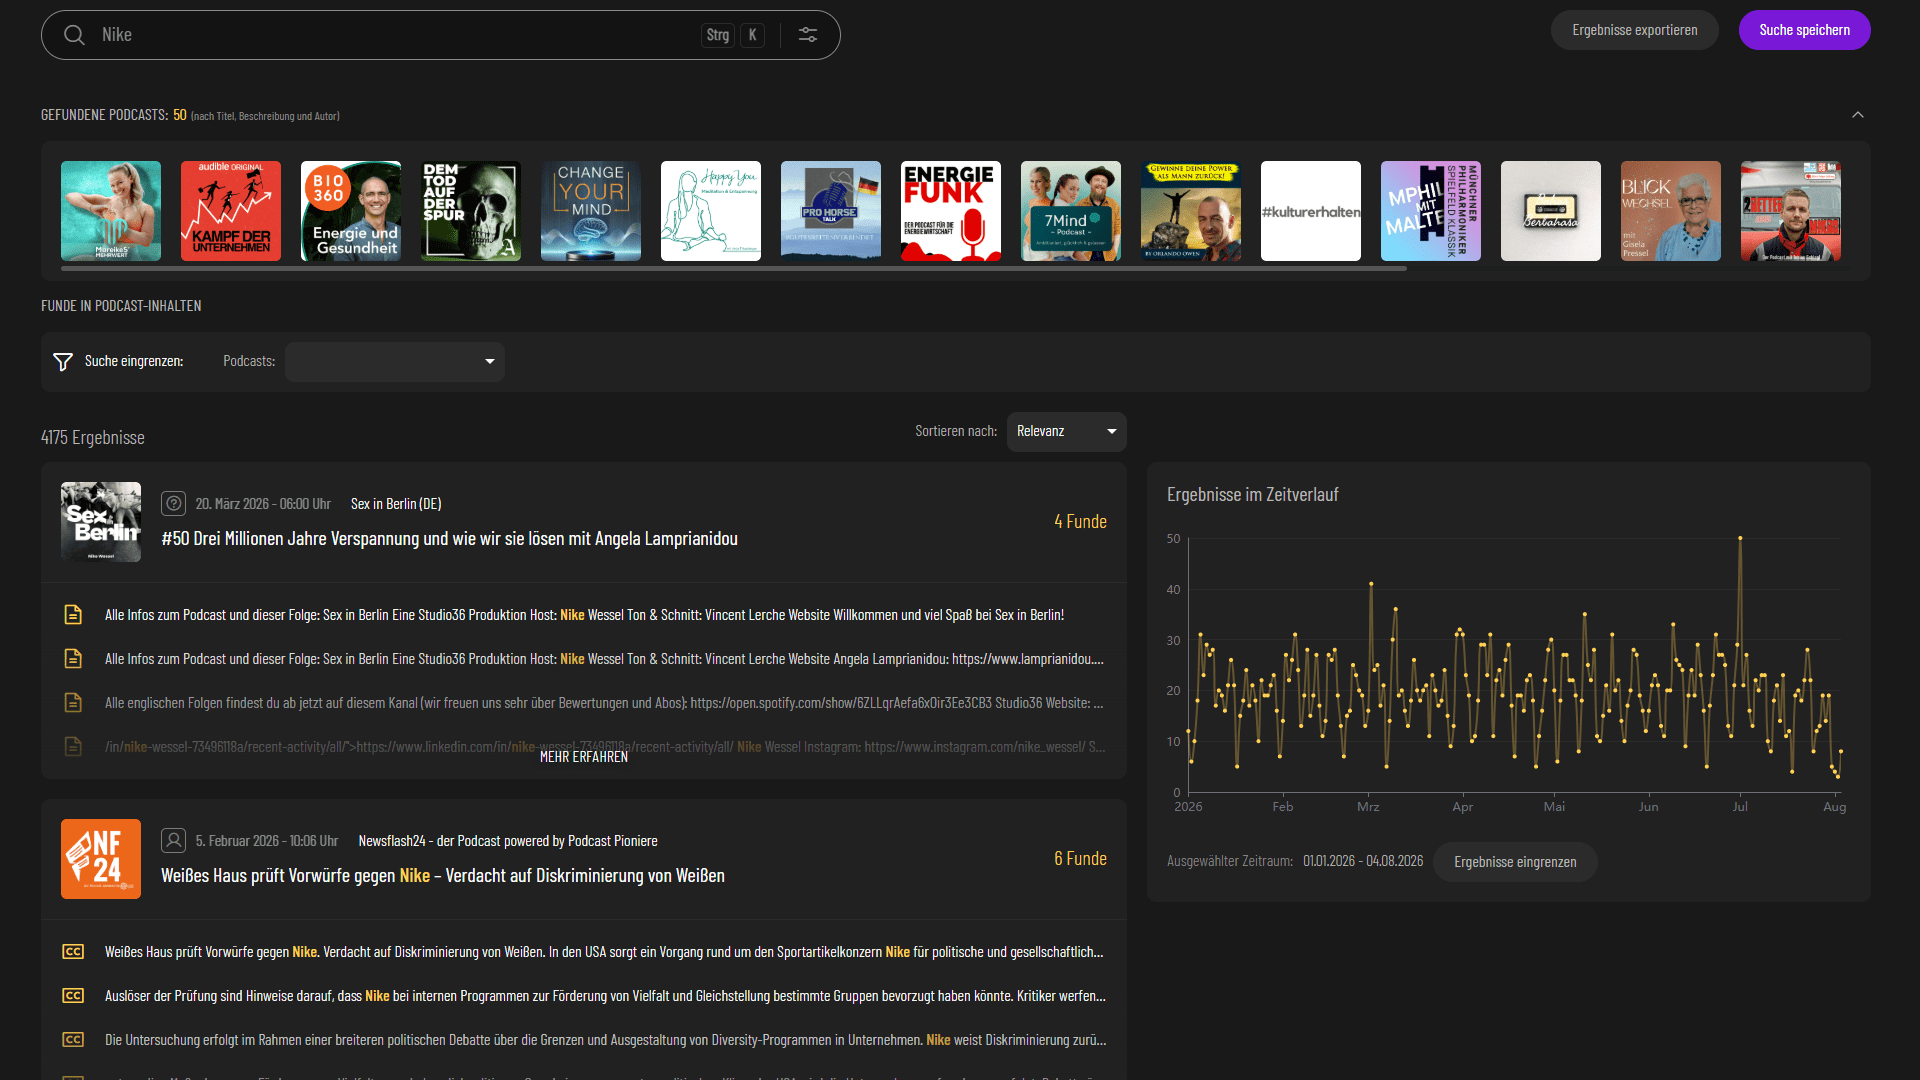Click the podcast carousel horizontal scrollbar
This screenshot has width=1920, height=1080.
(x=734, y=269)
